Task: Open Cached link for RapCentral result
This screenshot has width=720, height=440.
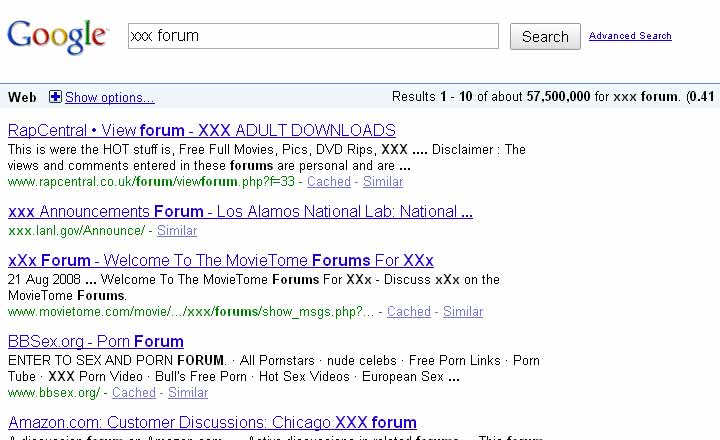Action: click(x=329, y=182)
